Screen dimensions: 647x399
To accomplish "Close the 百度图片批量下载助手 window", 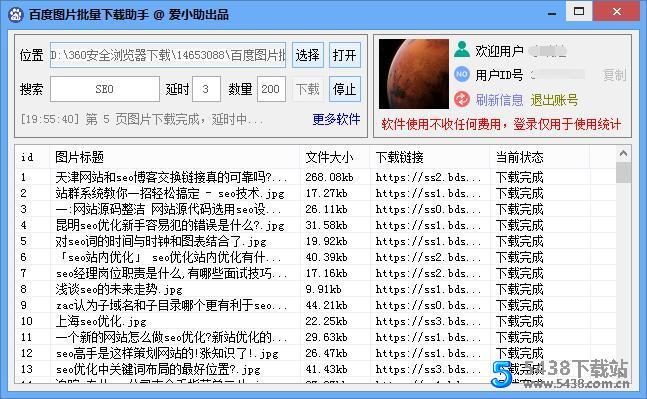I will point(617,11).
